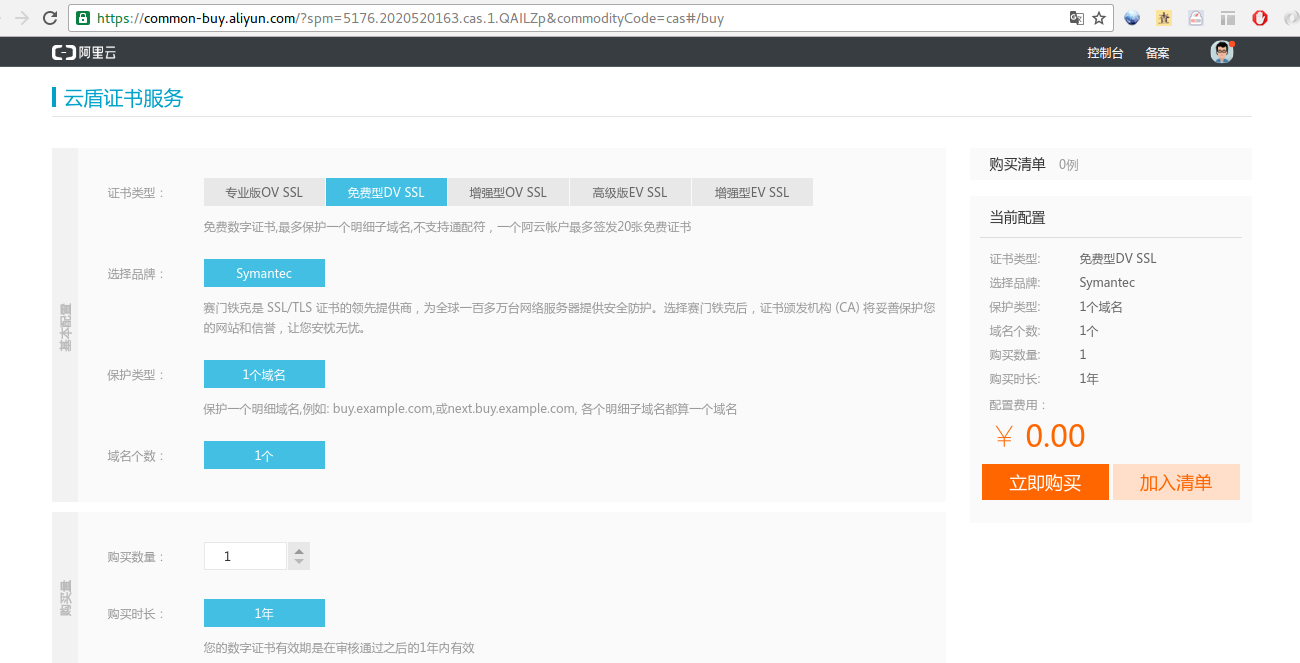This screenshot has height=663, width=1300.
Task: Click the blue globe extension icon
Action: 1131,17
